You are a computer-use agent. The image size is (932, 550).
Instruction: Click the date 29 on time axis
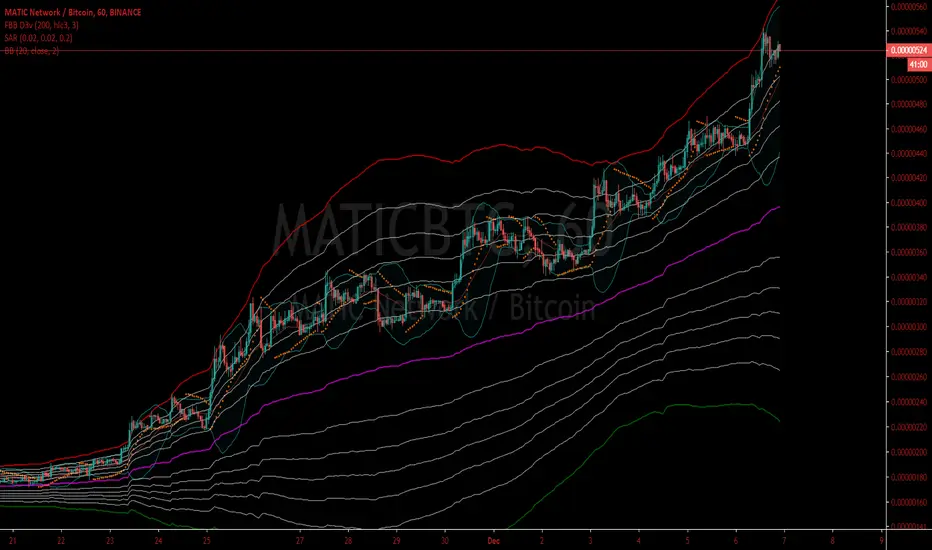[x=396, y=540]
